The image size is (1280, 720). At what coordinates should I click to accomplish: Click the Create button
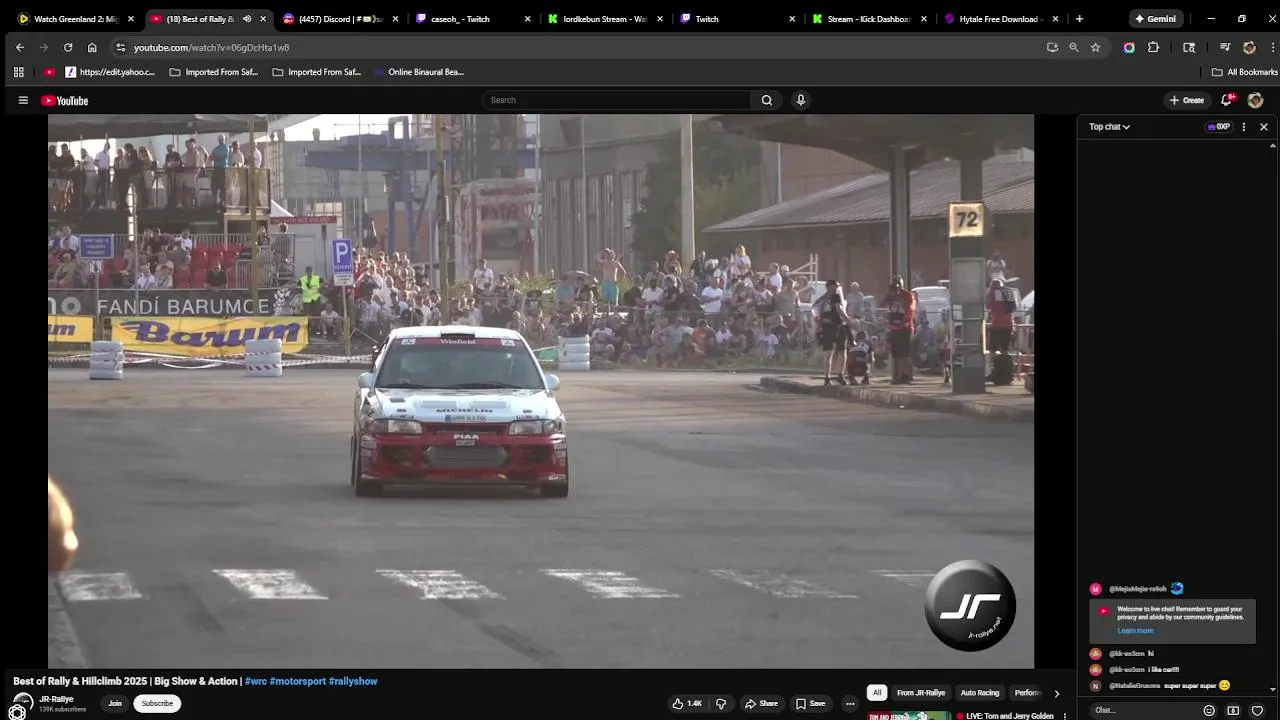click(x=1187, y=100)
